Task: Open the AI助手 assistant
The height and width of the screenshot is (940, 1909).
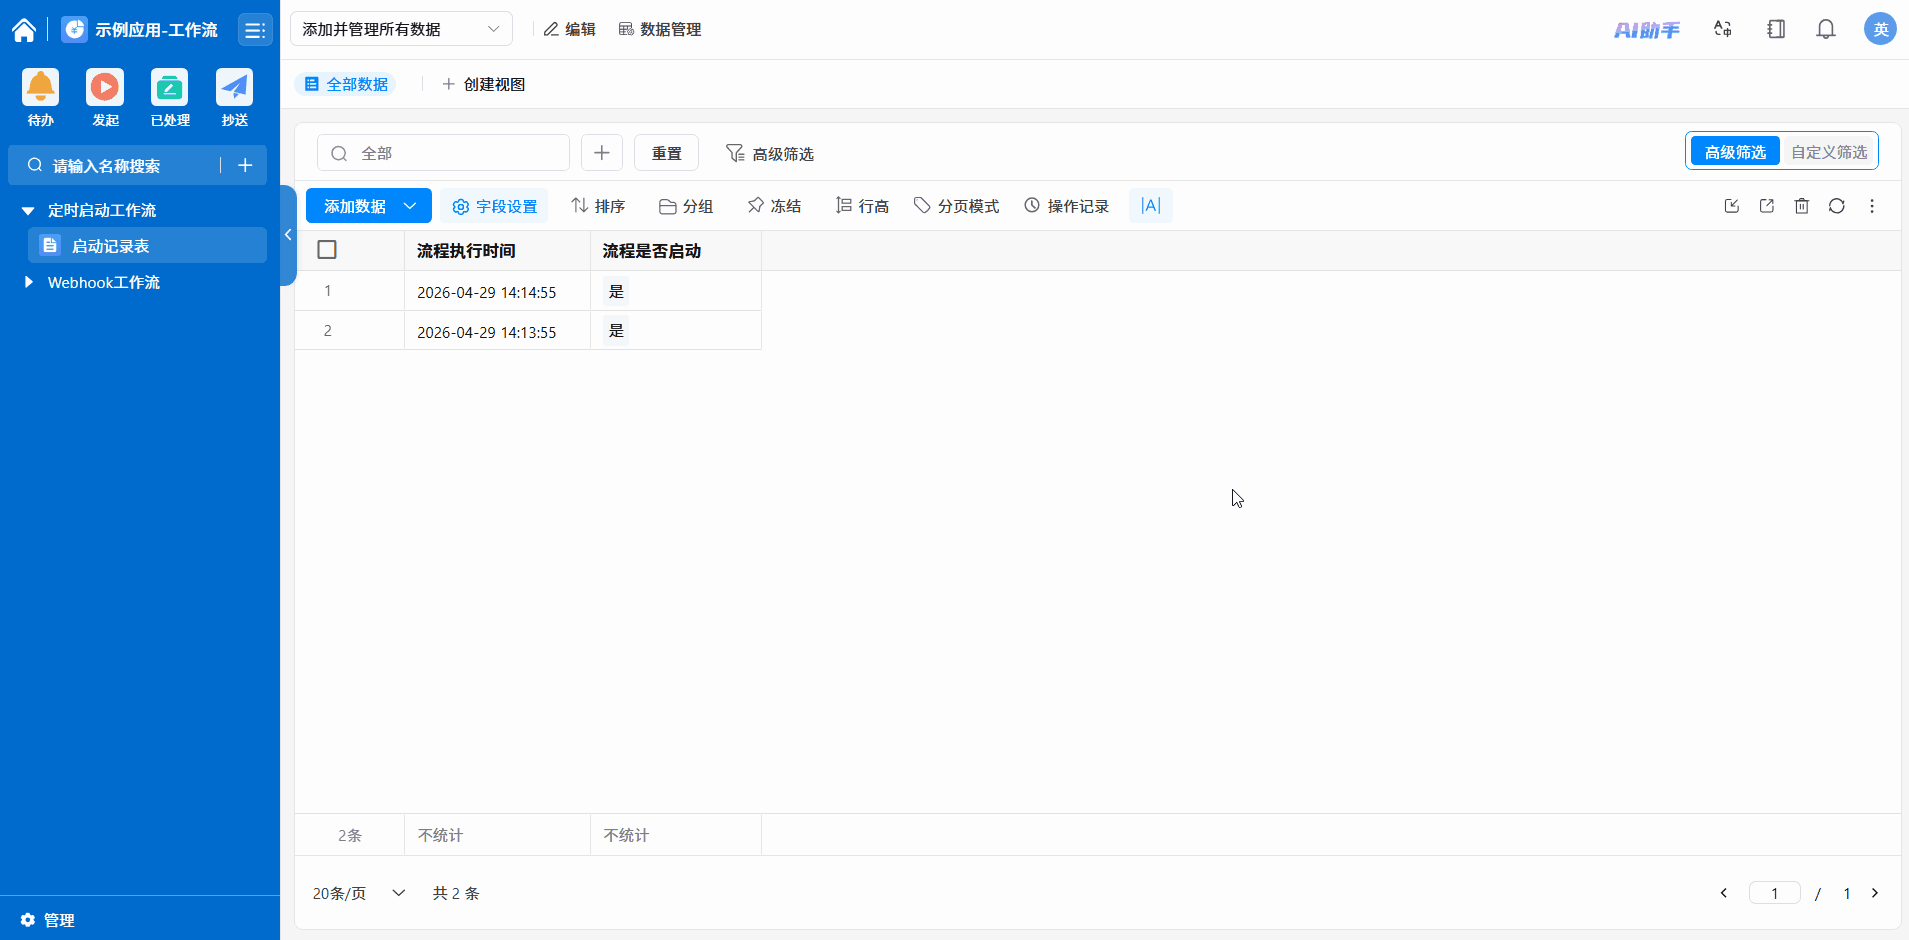Action: (1647, 30)
